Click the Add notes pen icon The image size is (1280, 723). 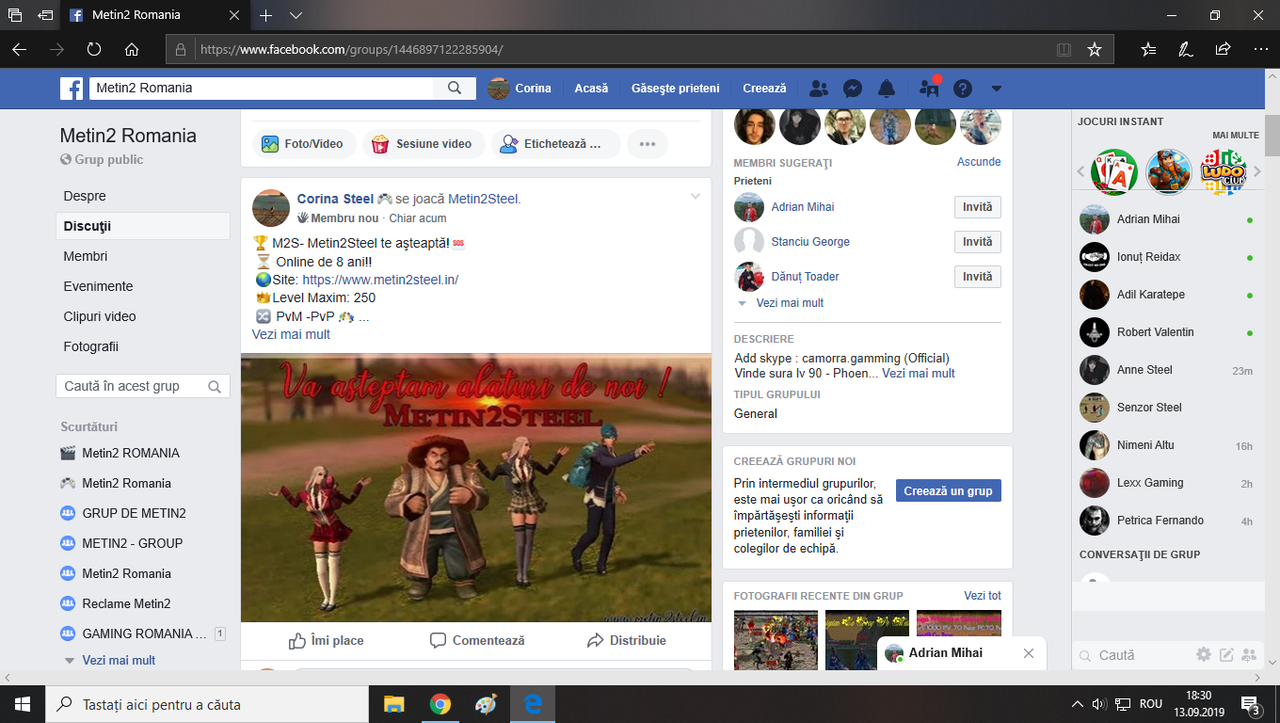click(1186, 49)
